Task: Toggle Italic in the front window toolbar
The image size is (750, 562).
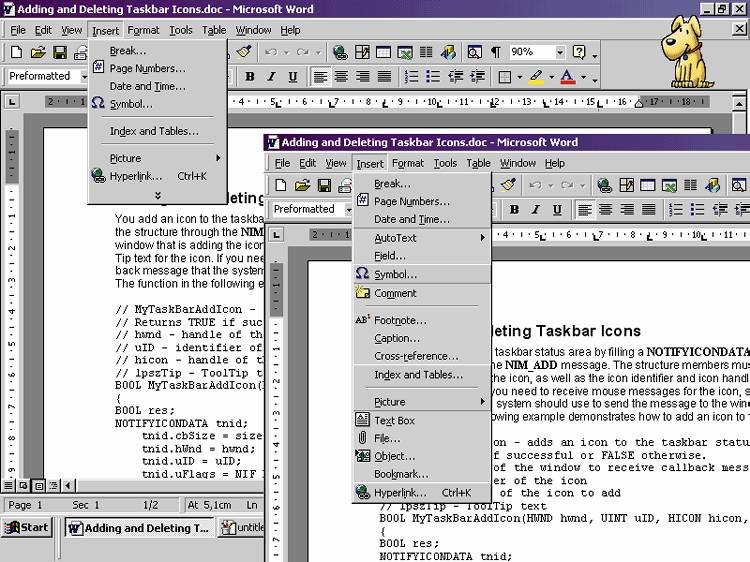Action: click(535, 209)
